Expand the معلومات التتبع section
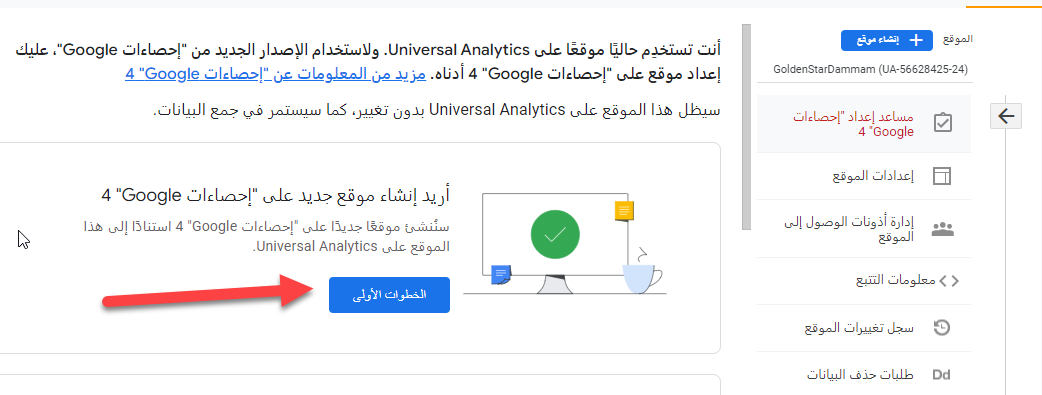 tap(864, 281)
